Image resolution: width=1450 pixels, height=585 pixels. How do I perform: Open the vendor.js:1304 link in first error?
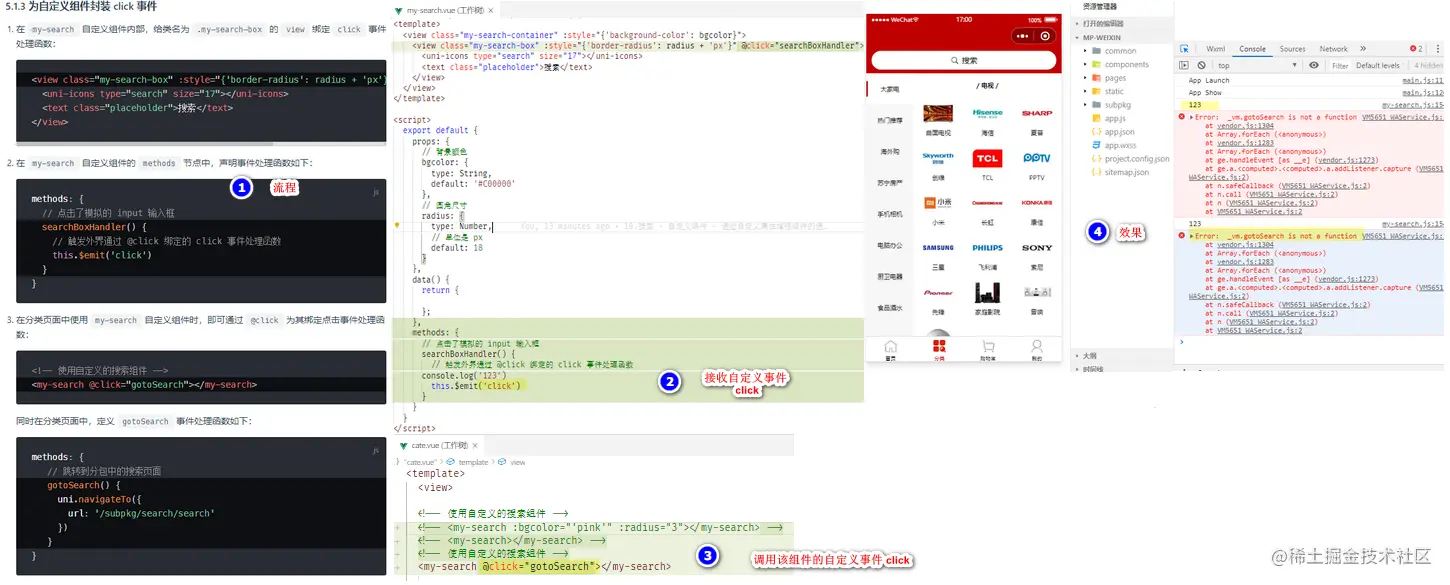pyautogui.click(x=1245, y=126)
